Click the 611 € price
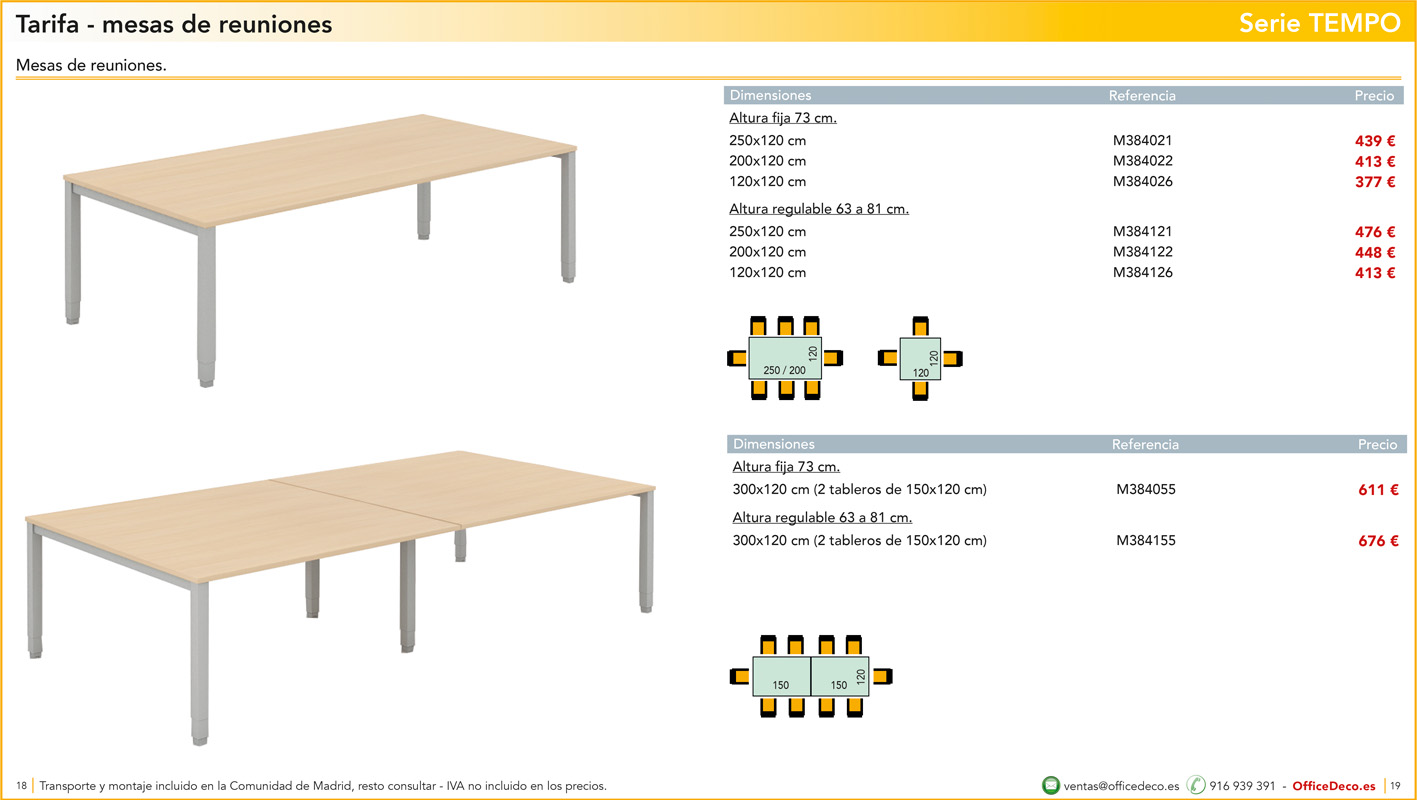Image resolution: width=1417 pixels, height=800 pixels. tap(1378, 490)
